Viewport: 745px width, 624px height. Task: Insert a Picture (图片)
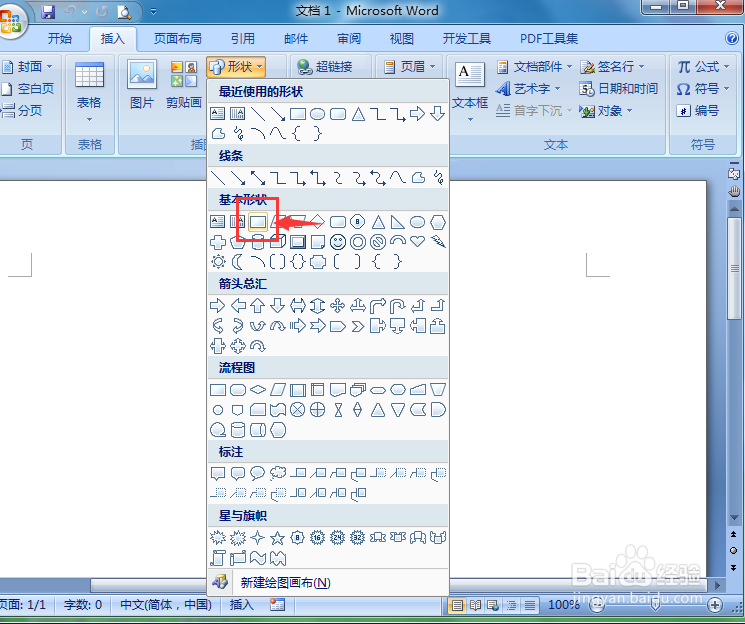click(x=142, y=84)
